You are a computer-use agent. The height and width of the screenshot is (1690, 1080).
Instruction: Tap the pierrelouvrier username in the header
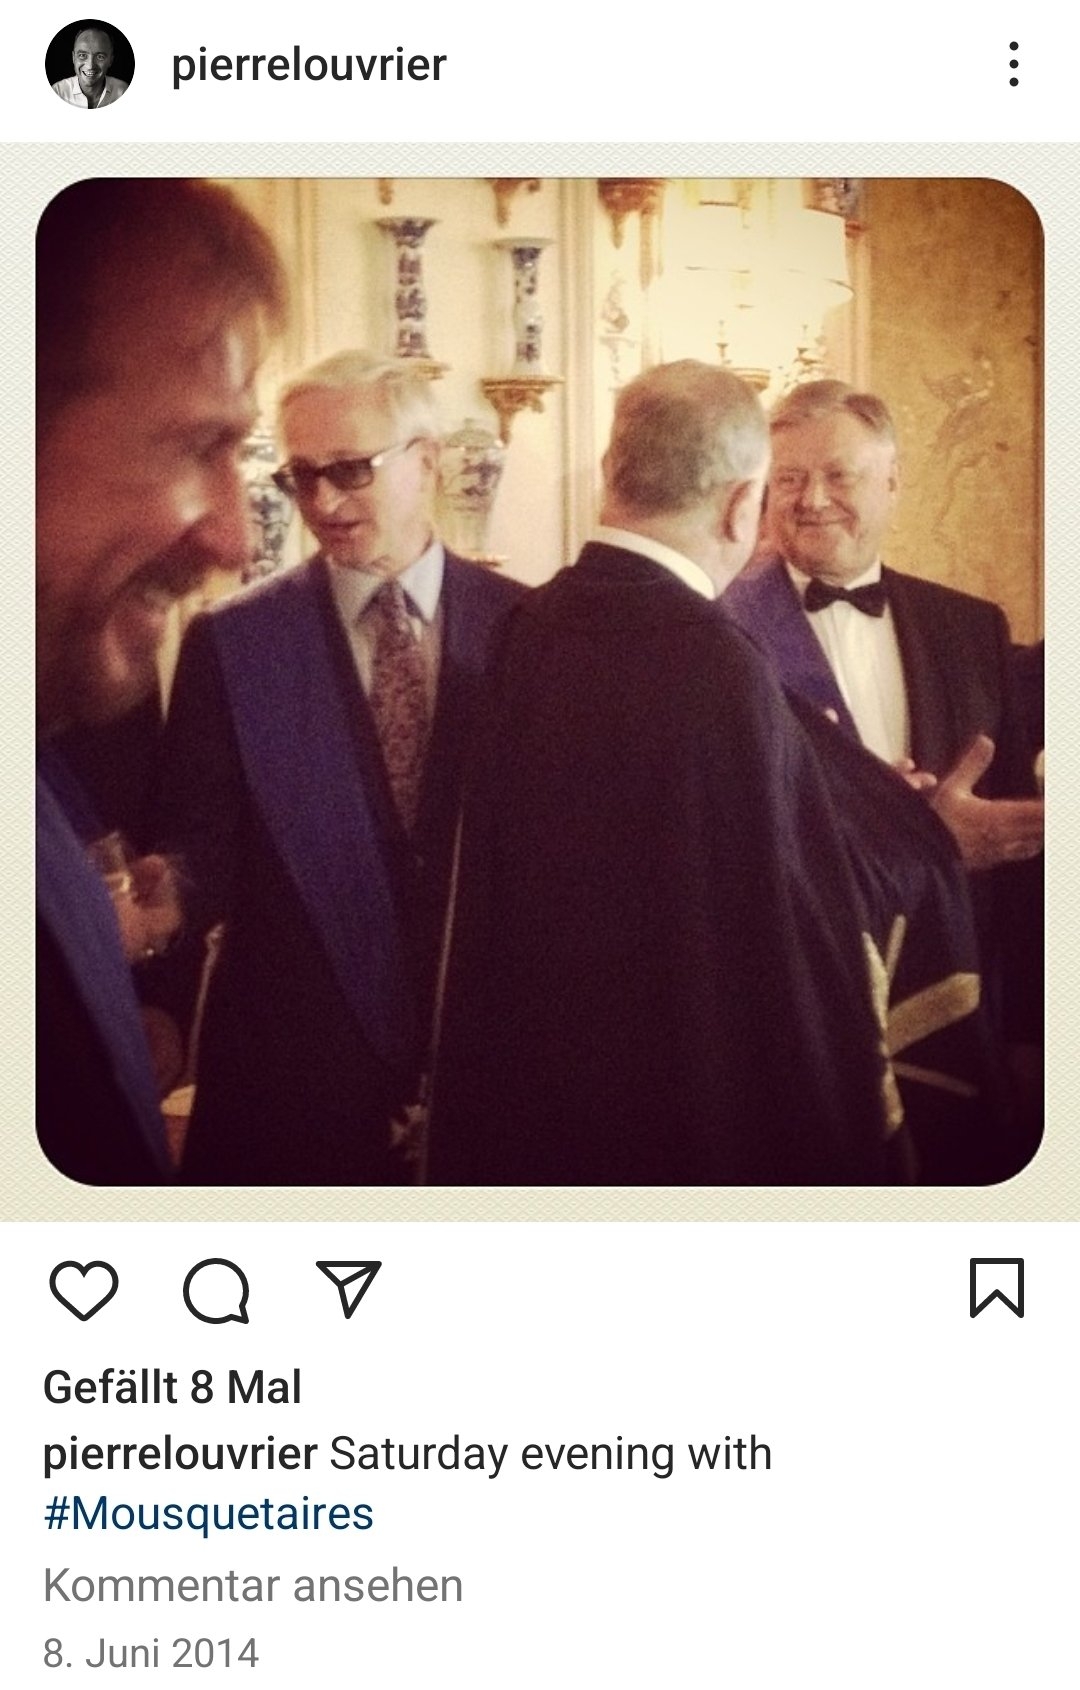tap(309, 65)
